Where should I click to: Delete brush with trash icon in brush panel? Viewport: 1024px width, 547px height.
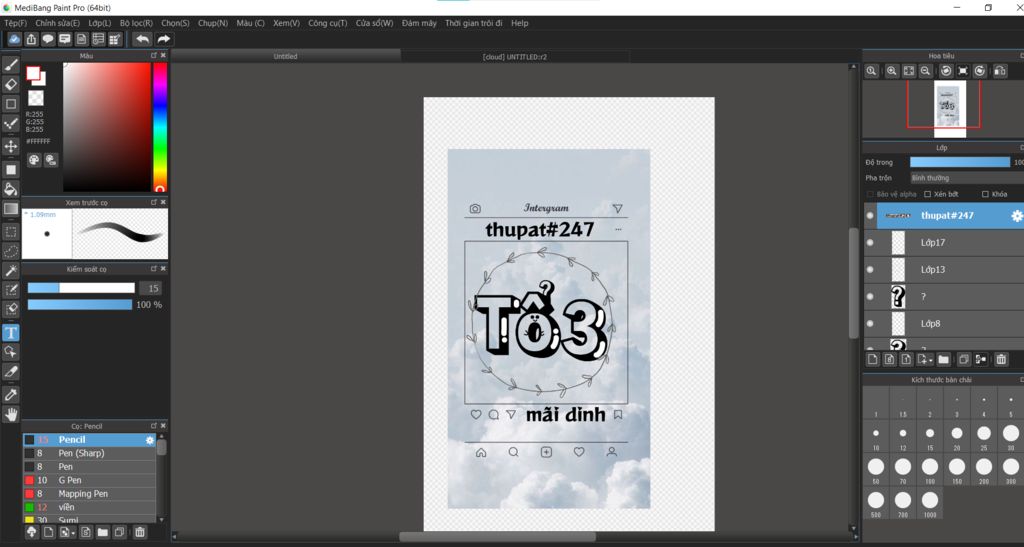[139, 533]
